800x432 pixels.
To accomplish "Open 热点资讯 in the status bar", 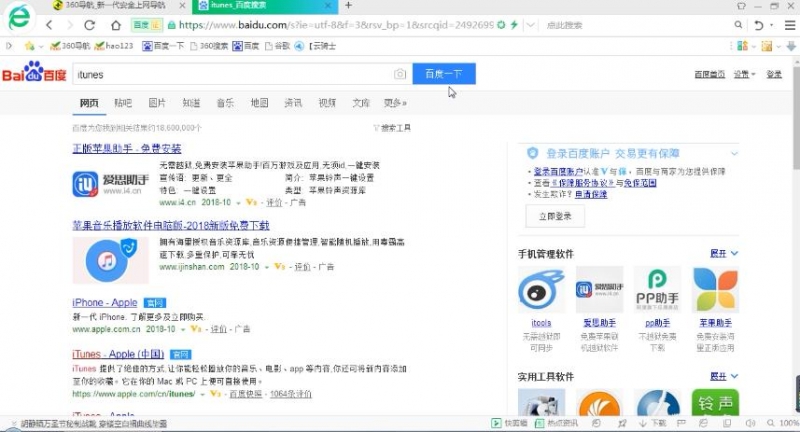I will tap(557, 423).
